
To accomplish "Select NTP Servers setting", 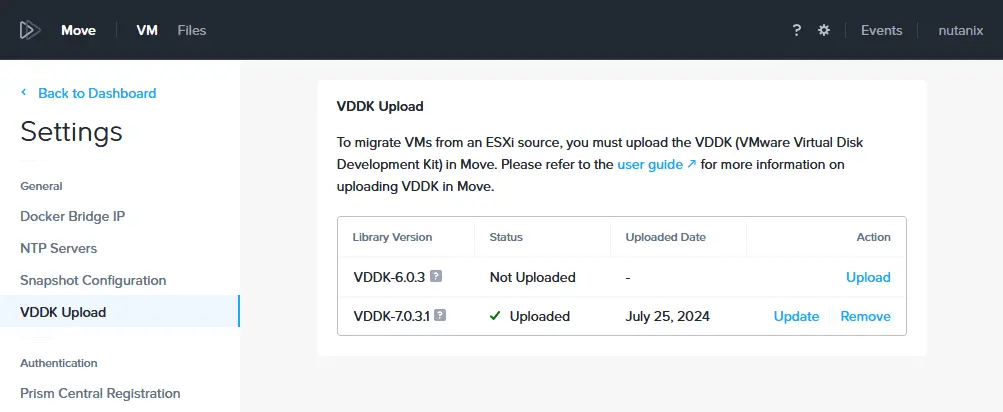I will coord(59,248).
